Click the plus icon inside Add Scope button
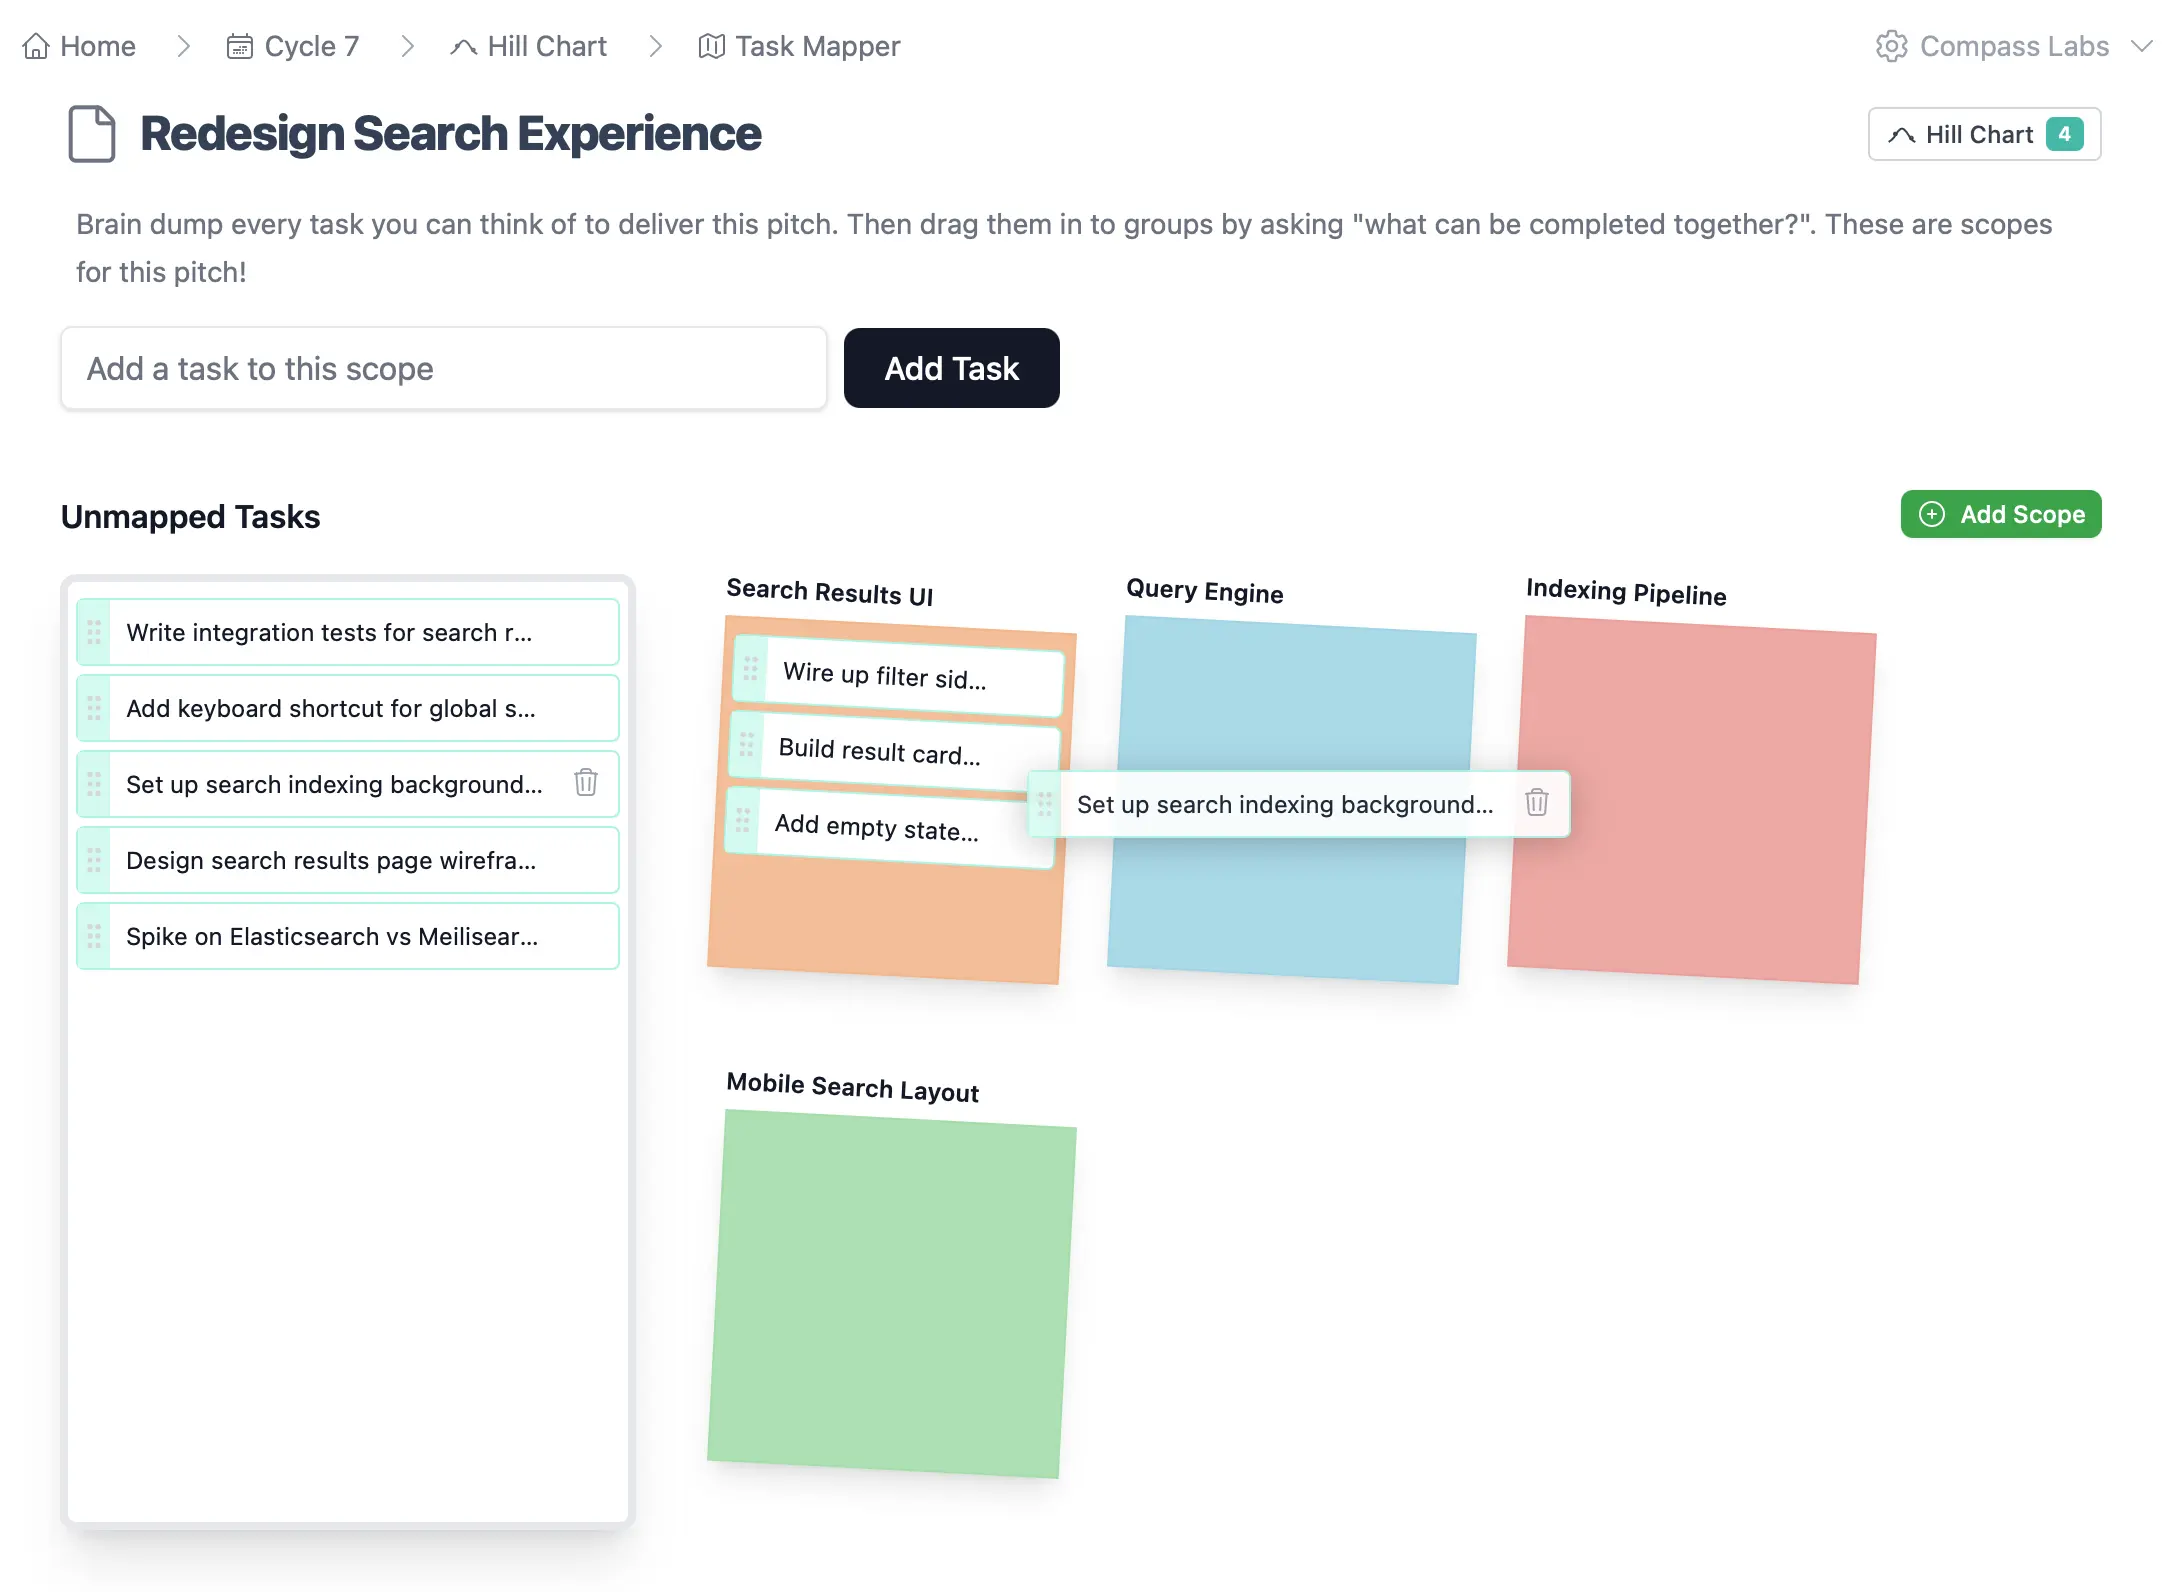The width and height of the screenshot is (2172, 1592). coord(1932,514)
